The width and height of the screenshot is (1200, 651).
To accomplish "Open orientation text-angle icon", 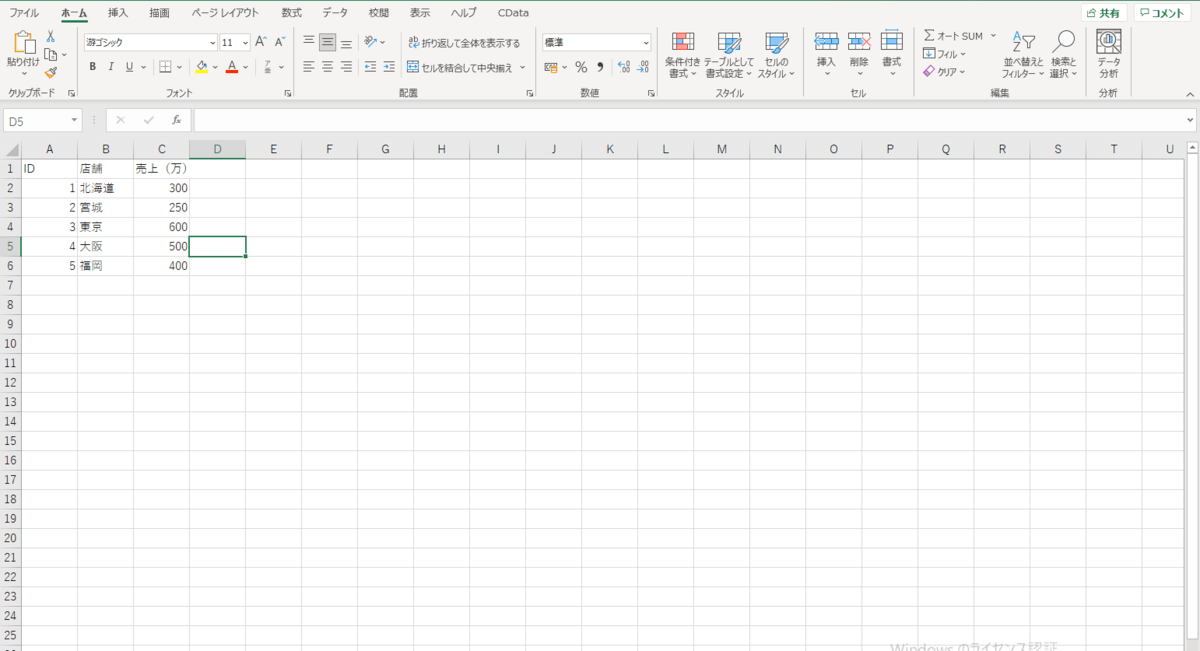I will [370, 42].
